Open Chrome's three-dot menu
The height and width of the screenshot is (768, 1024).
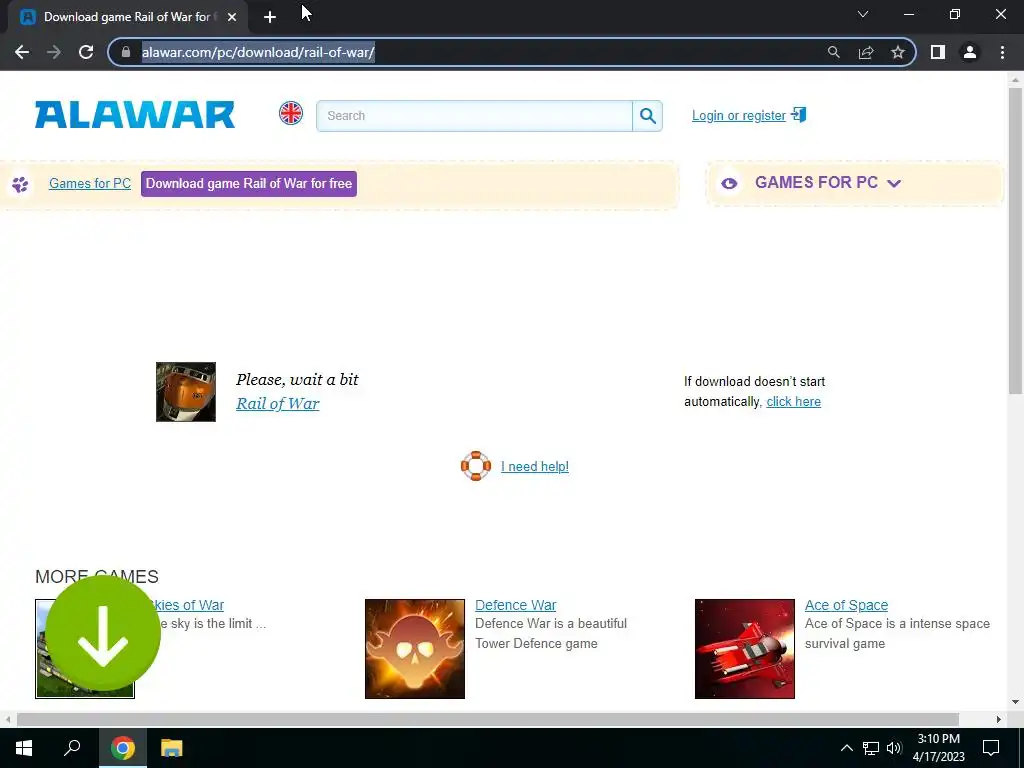[x=1002, y=52]
